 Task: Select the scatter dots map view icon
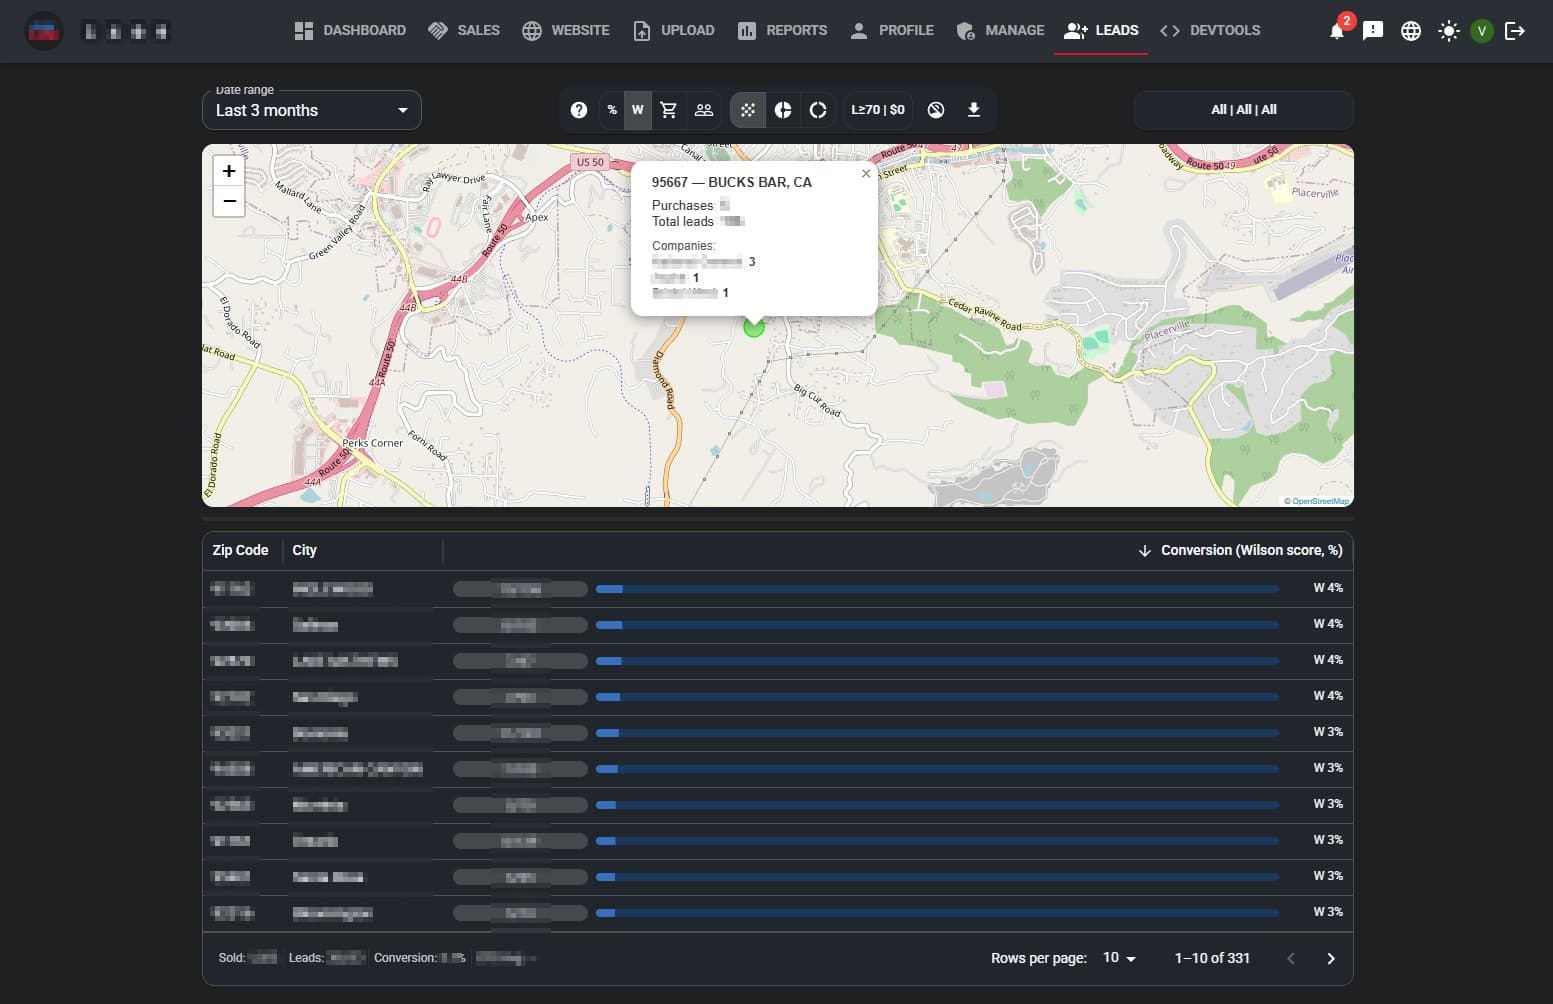coord(747,110)
